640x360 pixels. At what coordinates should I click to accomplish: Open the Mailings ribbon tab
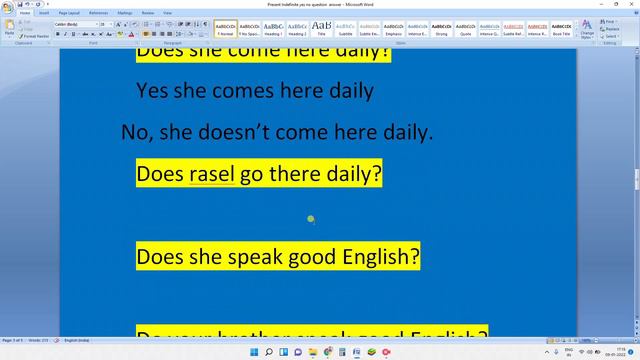click(124, 13)
